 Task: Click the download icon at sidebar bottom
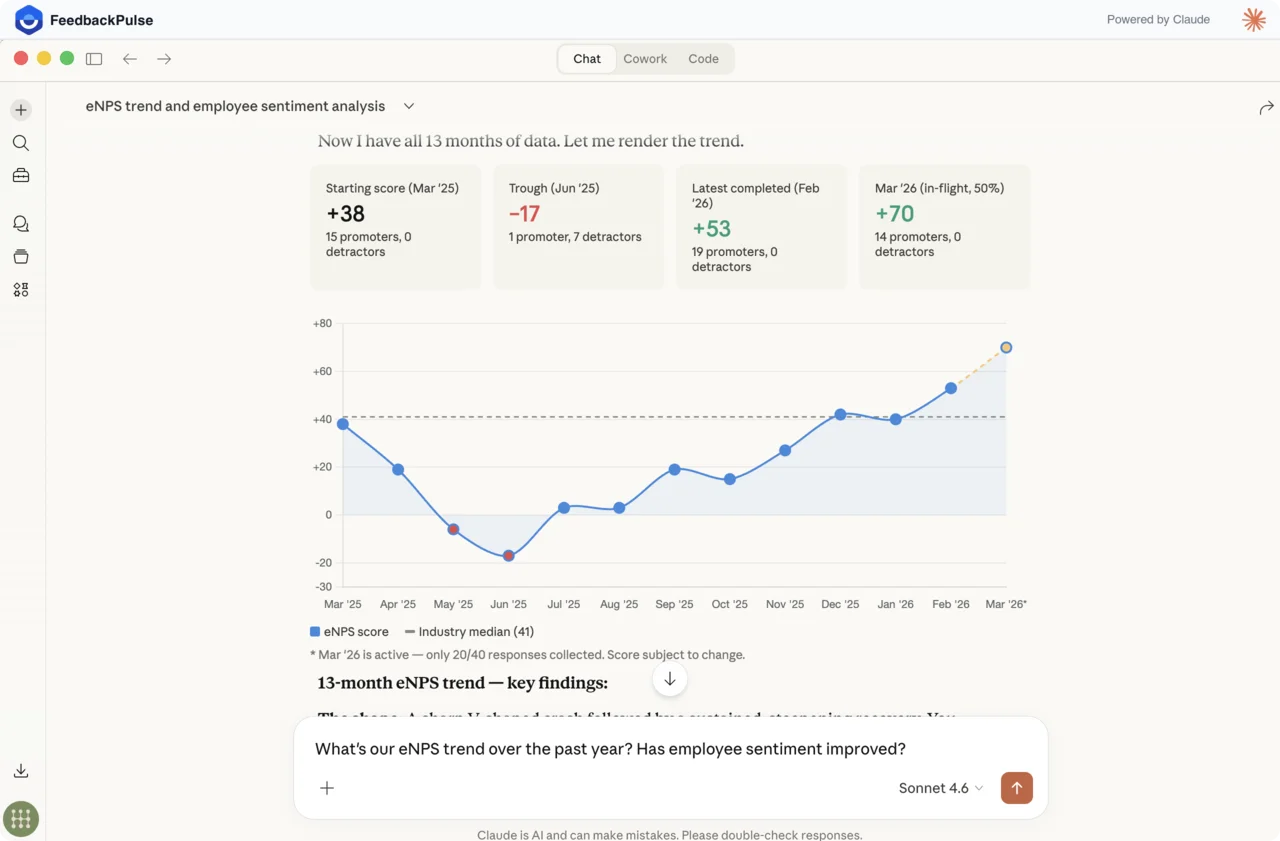pos(21,770)
